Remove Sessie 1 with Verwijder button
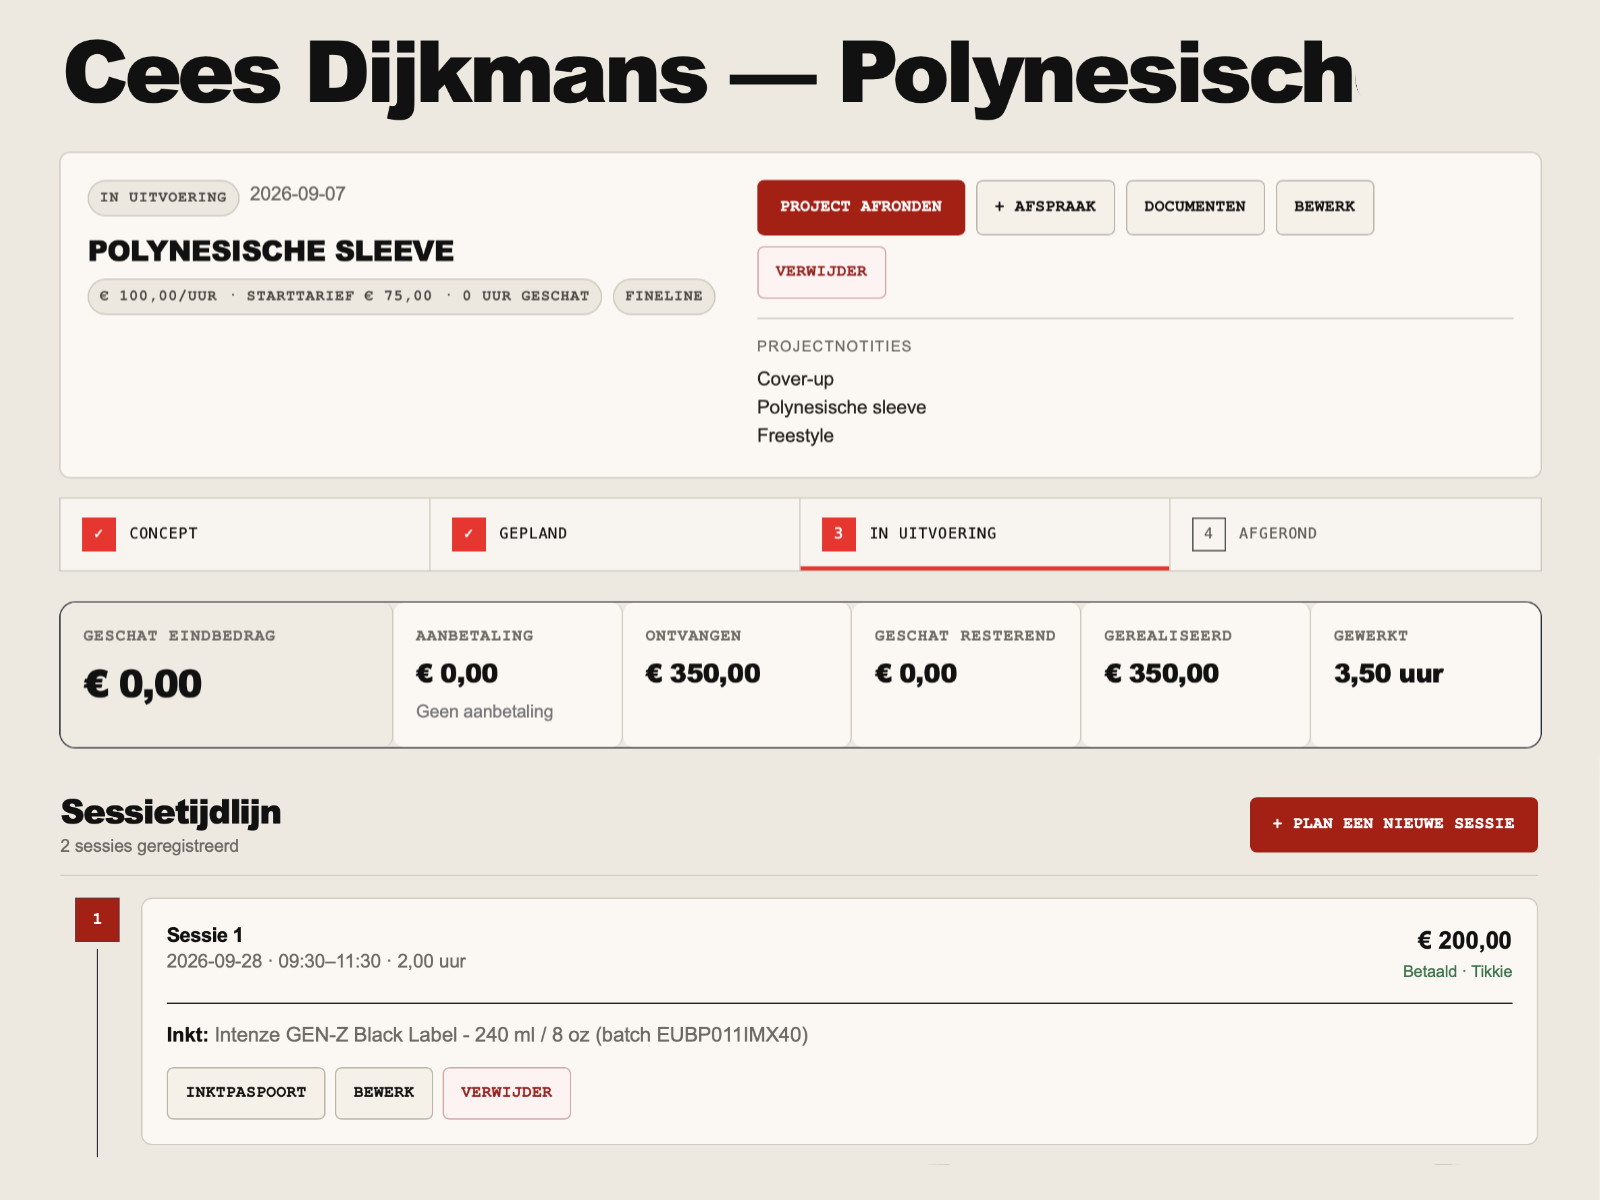Viewport: 1600px width, 1200px height. (x=507, y=1093)
